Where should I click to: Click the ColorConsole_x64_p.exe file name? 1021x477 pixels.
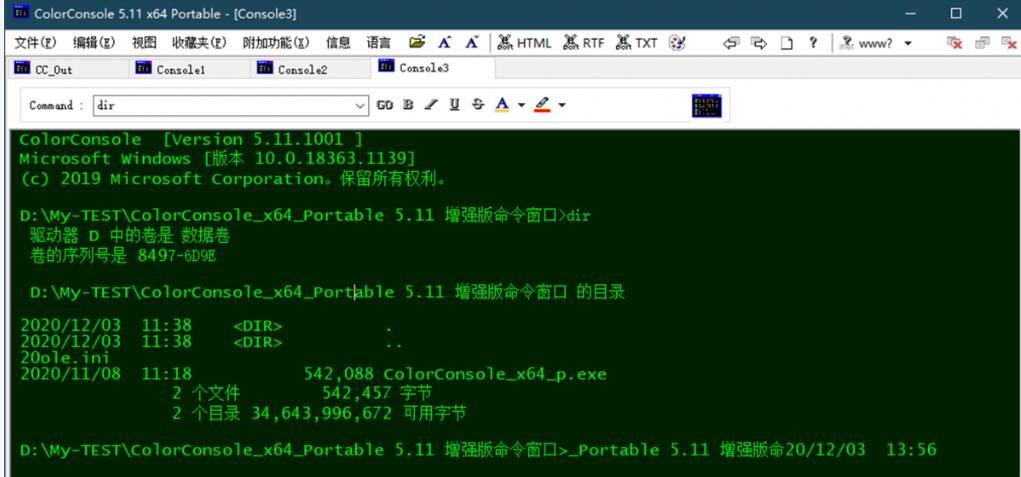pos(495,375)
